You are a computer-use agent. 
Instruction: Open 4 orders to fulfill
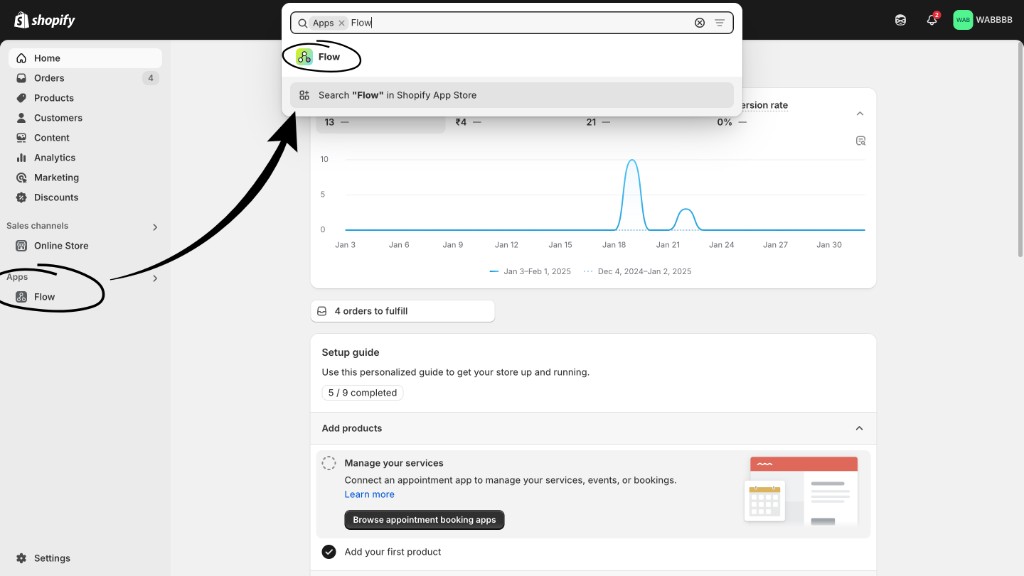402,312
